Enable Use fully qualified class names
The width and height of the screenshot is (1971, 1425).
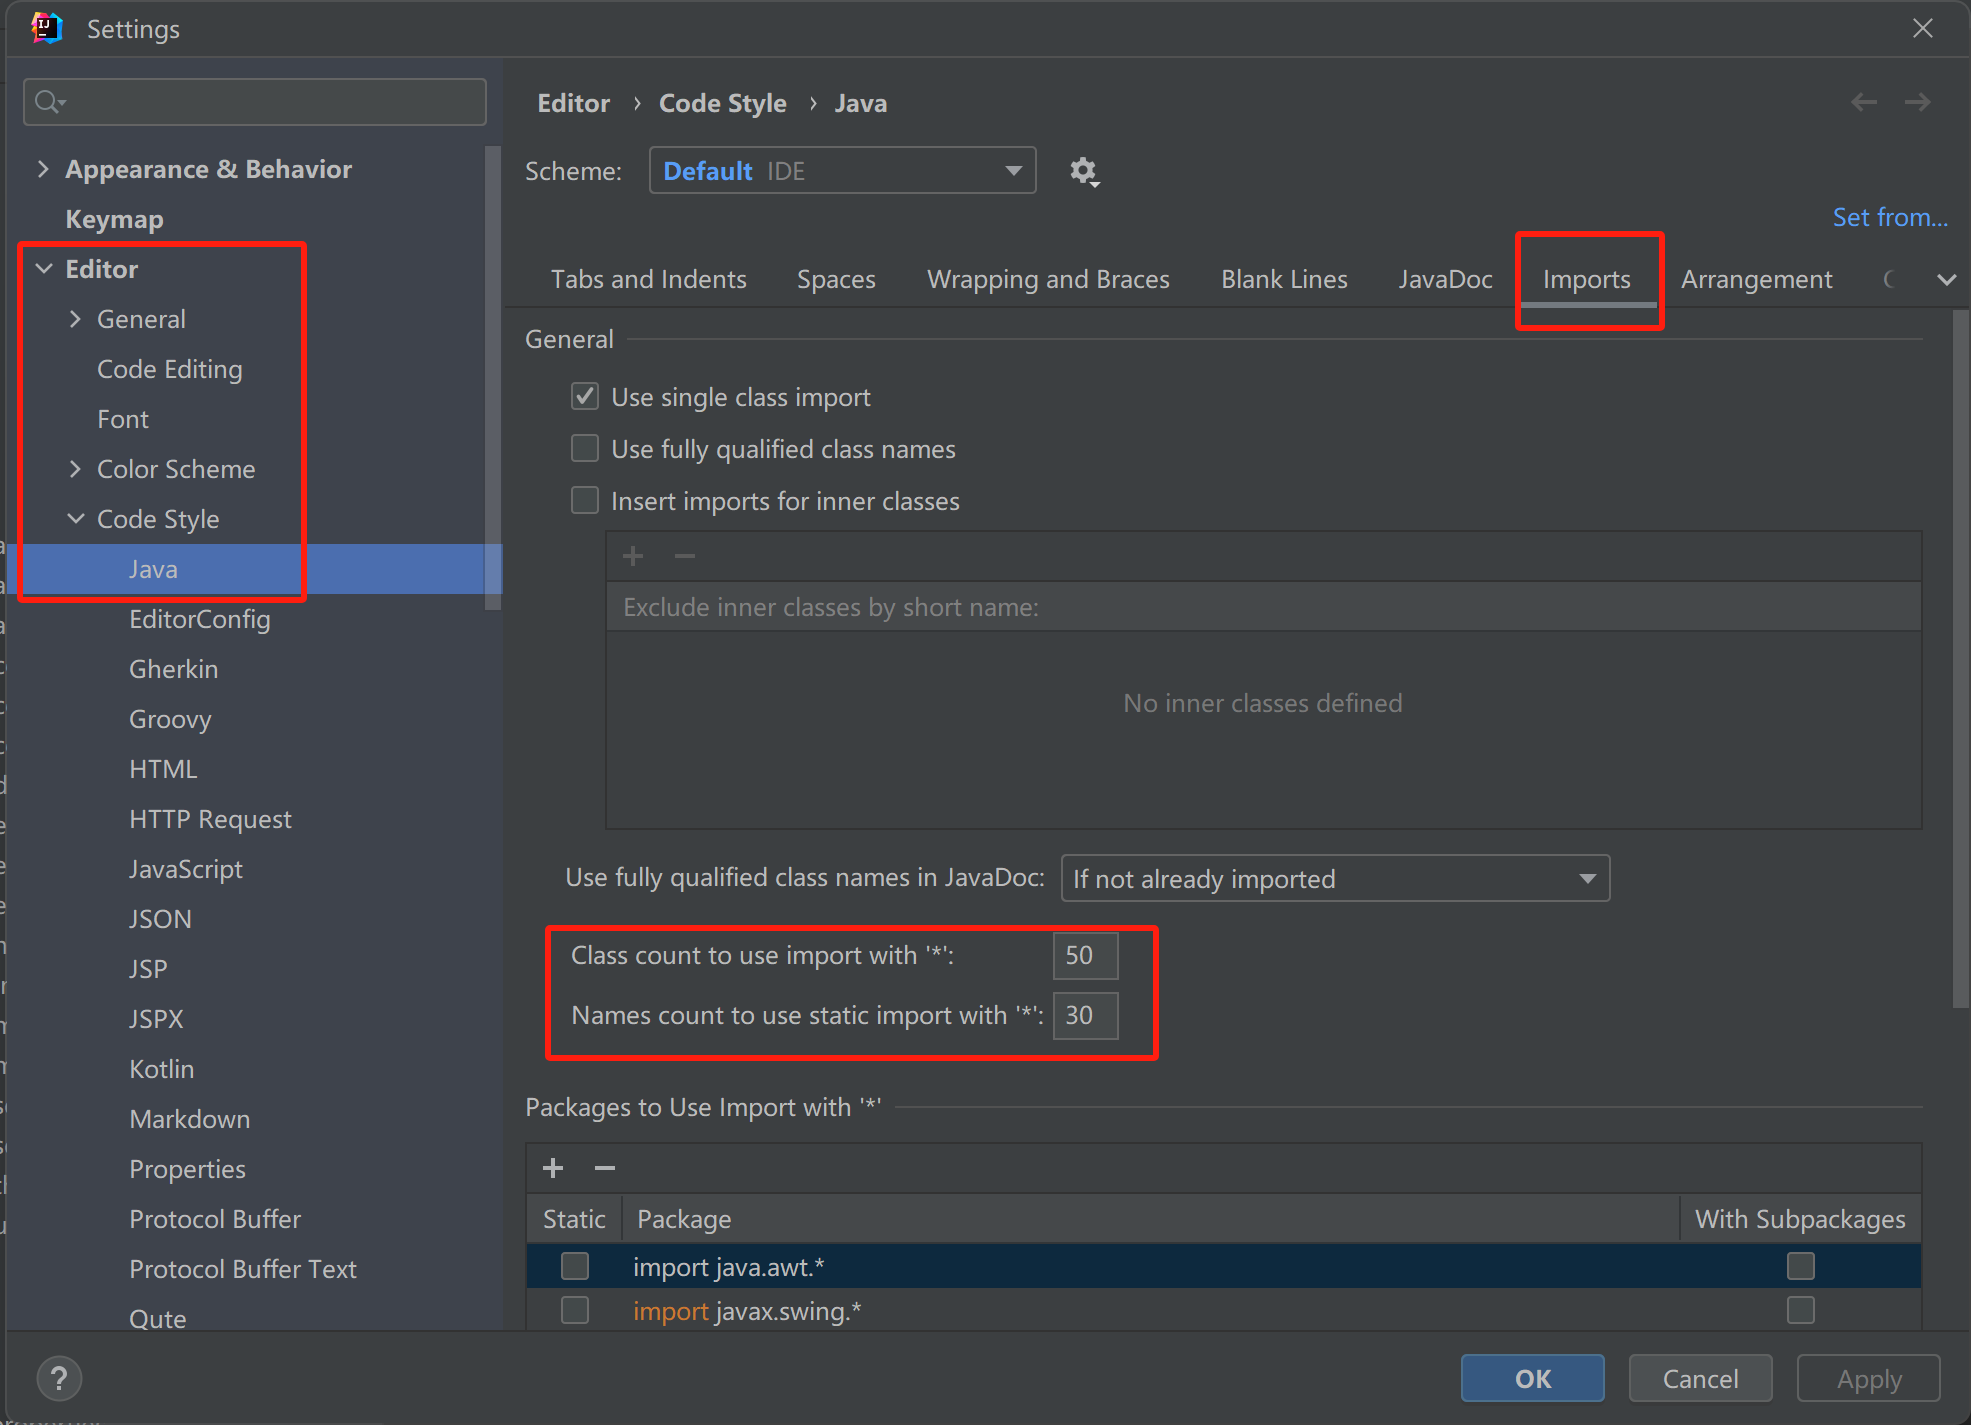tap(585, 449)
